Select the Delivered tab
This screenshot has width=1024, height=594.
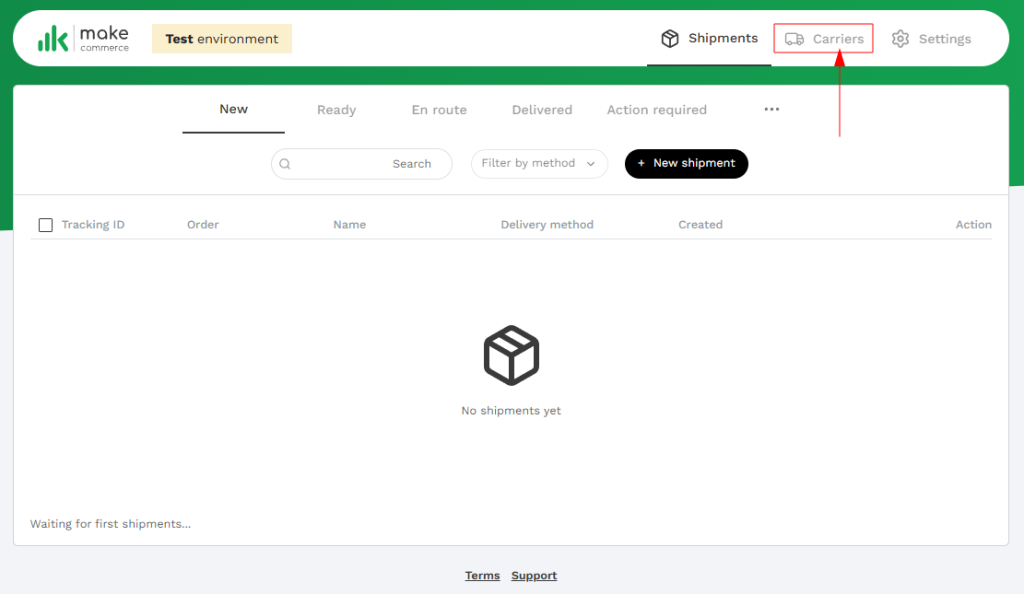[x=542, y=110]
